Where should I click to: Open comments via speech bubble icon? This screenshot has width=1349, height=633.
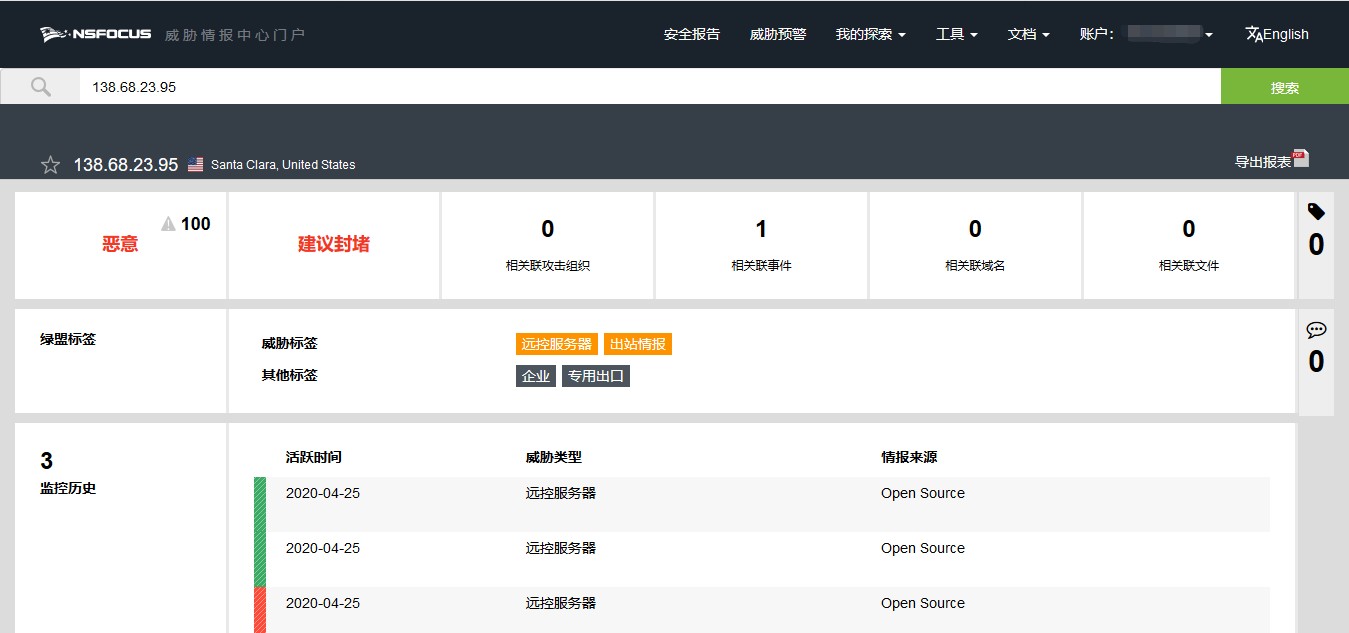(1316, 330)
